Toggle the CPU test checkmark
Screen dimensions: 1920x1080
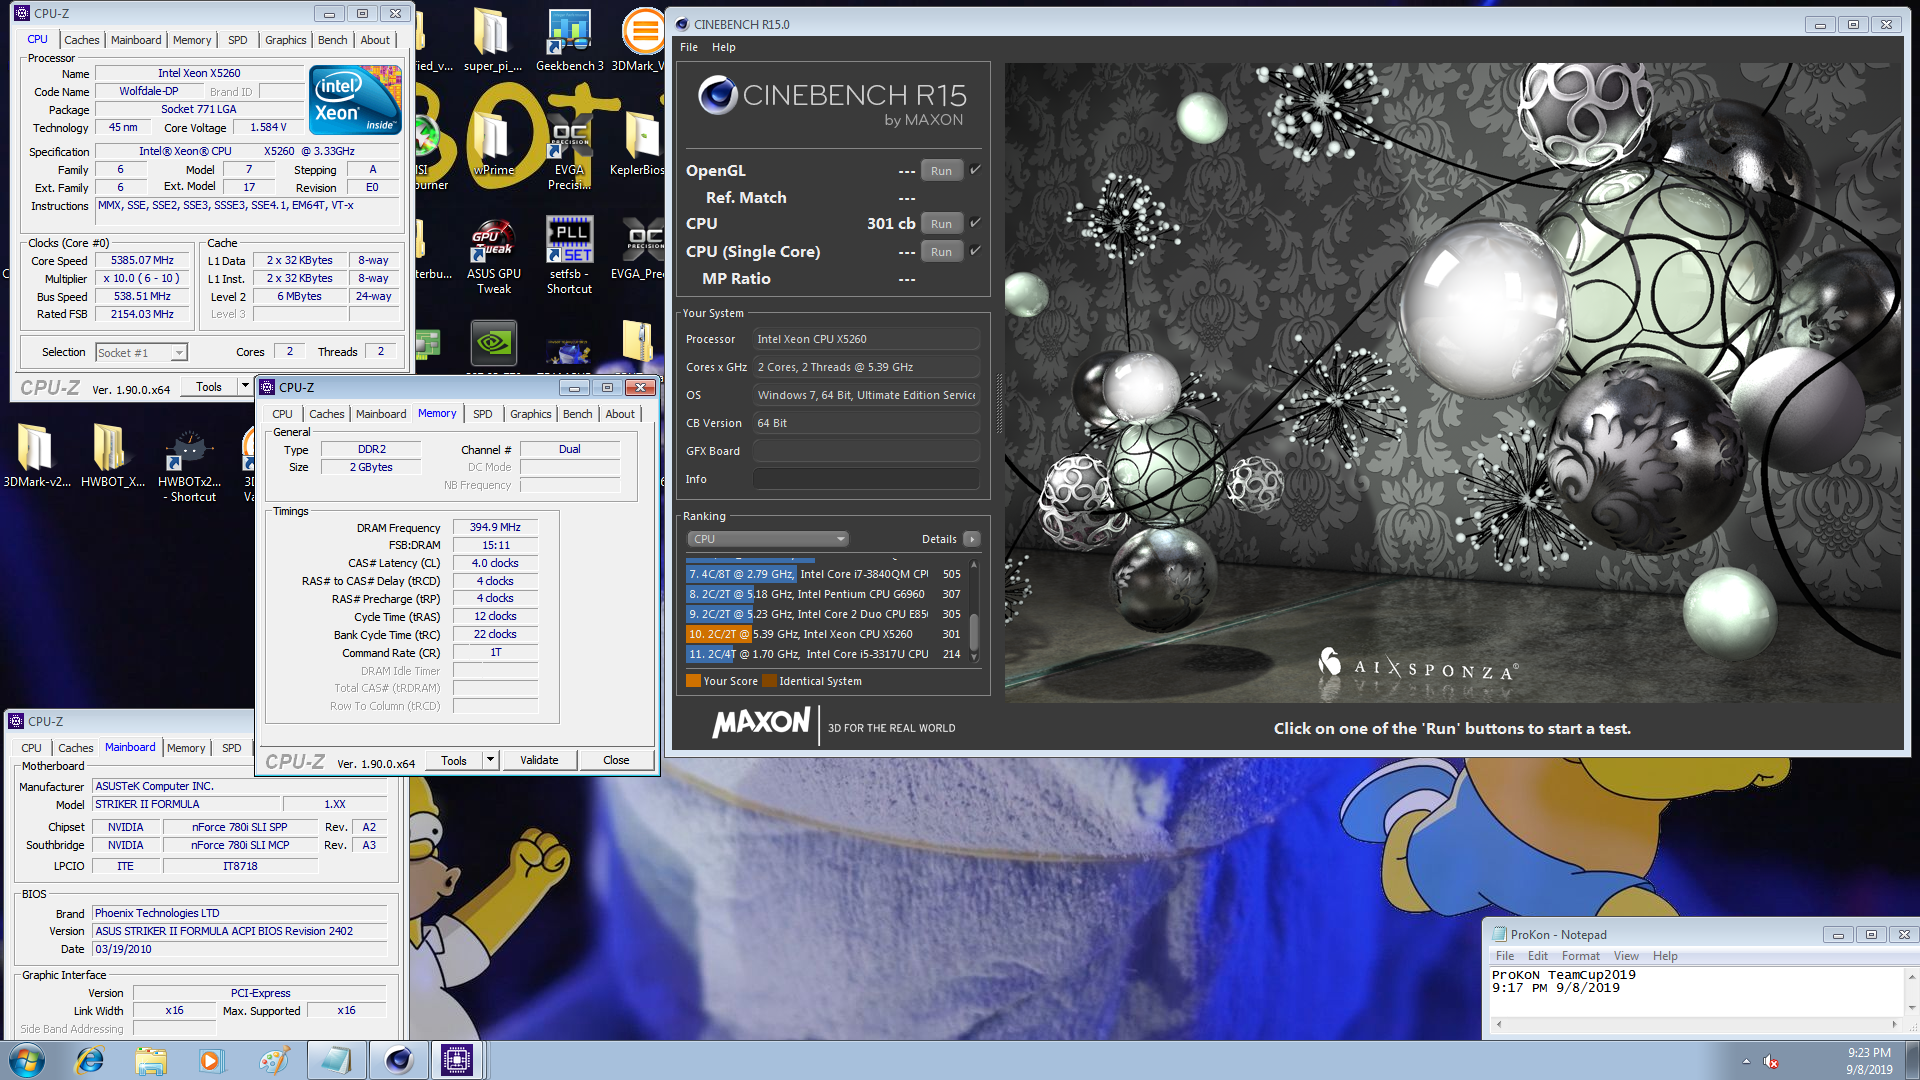tap(976, 222)
